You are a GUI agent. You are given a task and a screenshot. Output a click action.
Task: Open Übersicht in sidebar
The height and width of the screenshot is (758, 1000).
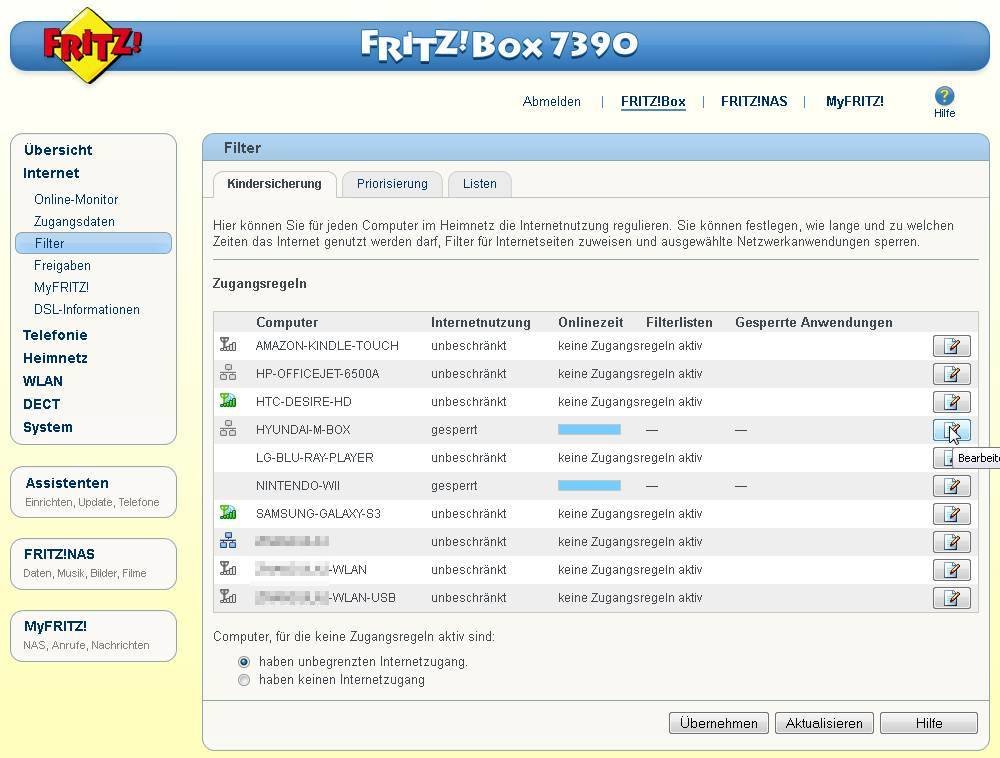point(58,150)
